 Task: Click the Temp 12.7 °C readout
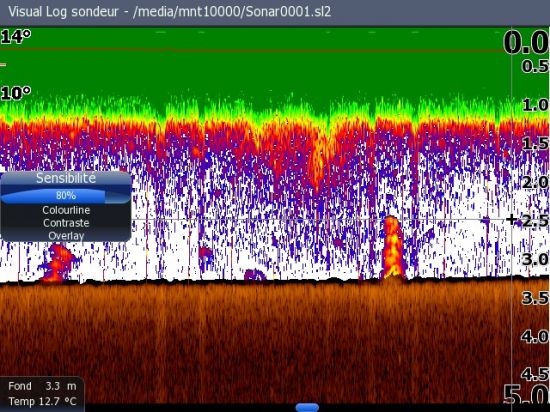[42, 401]
